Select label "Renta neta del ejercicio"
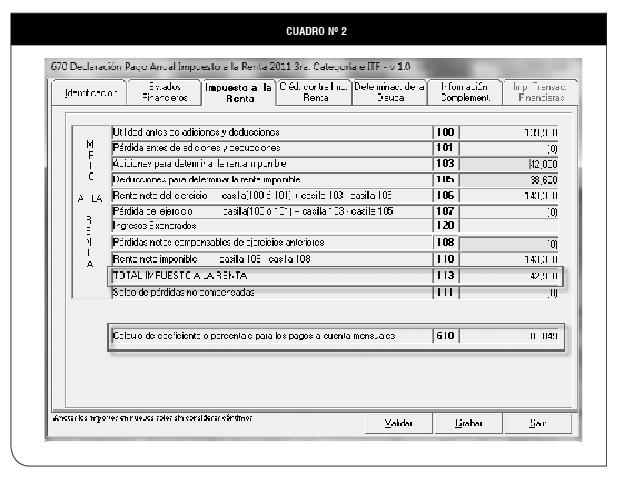Viewport: 629px width, 487px height. [x=160, y=196]
